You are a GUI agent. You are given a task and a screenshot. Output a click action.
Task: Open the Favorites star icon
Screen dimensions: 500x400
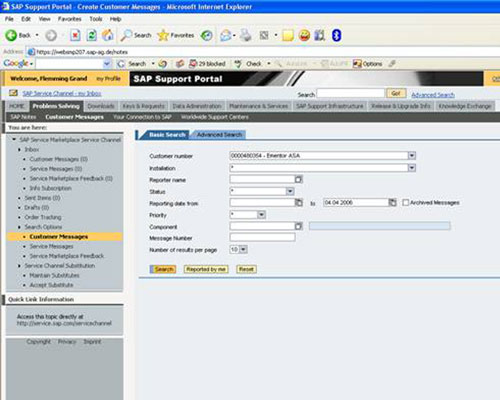[163, 35]
